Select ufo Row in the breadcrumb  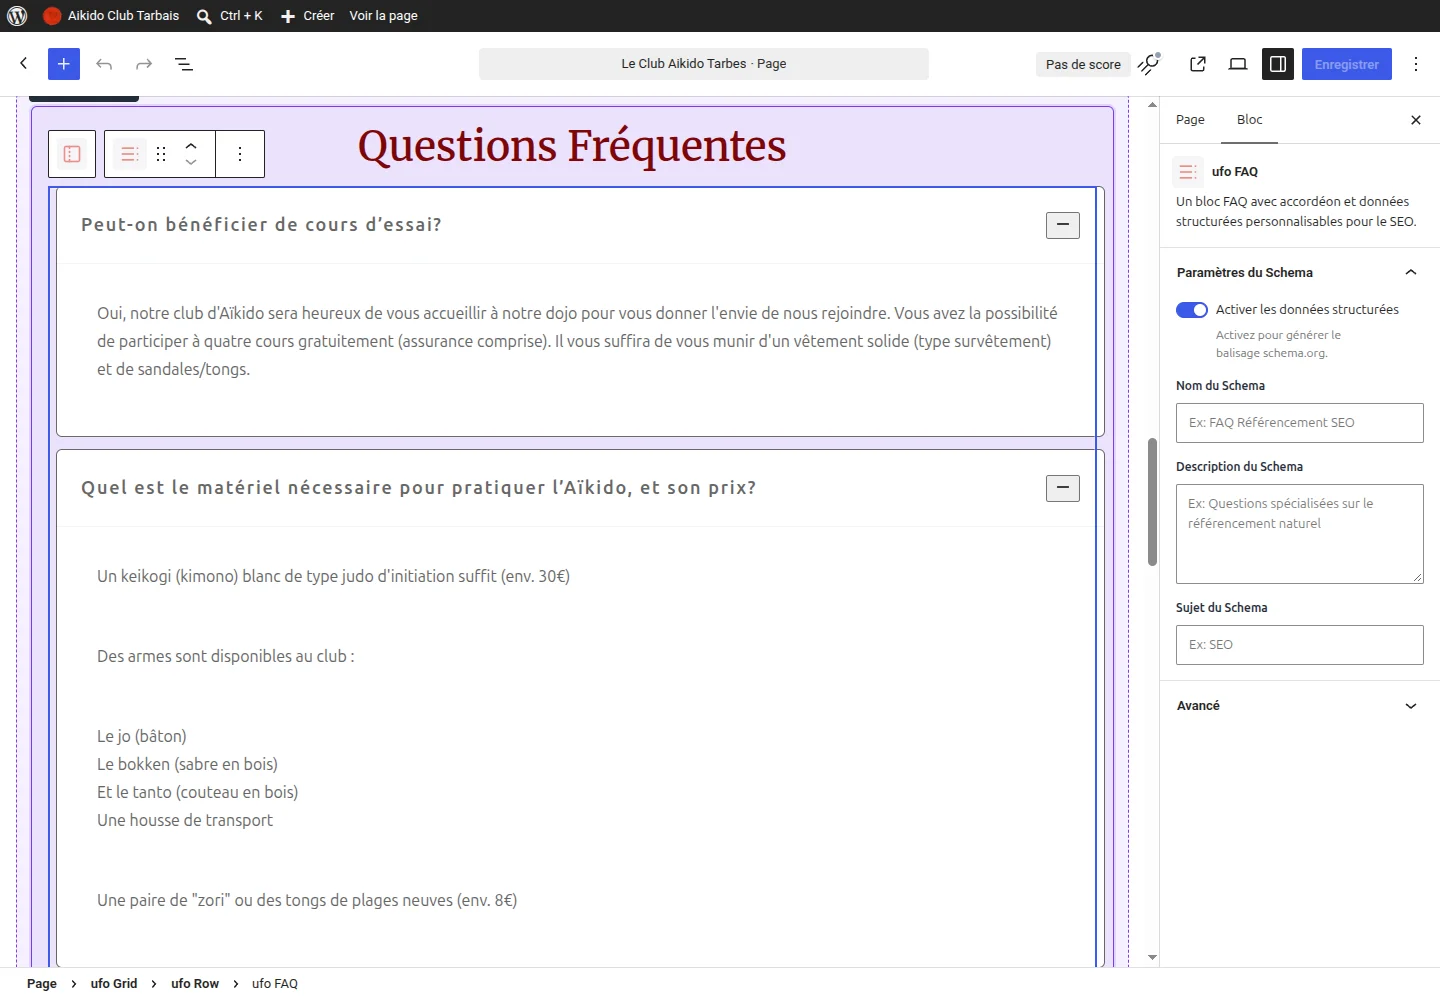195,984
